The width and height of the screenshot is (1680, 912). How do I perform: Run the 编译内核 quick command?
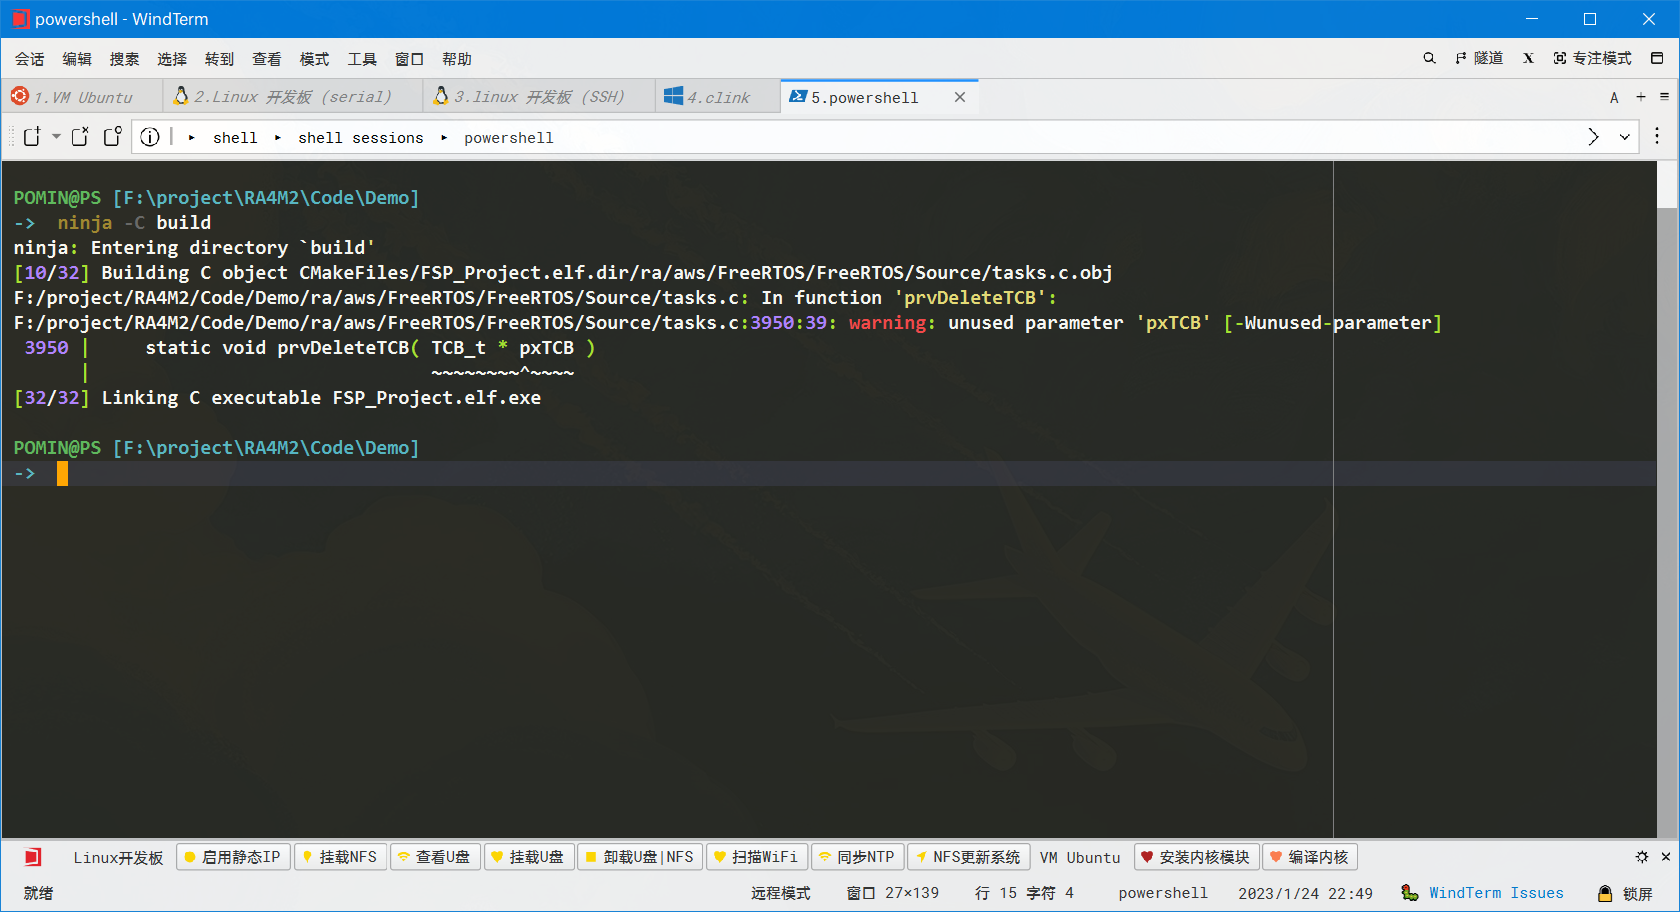1310,857
